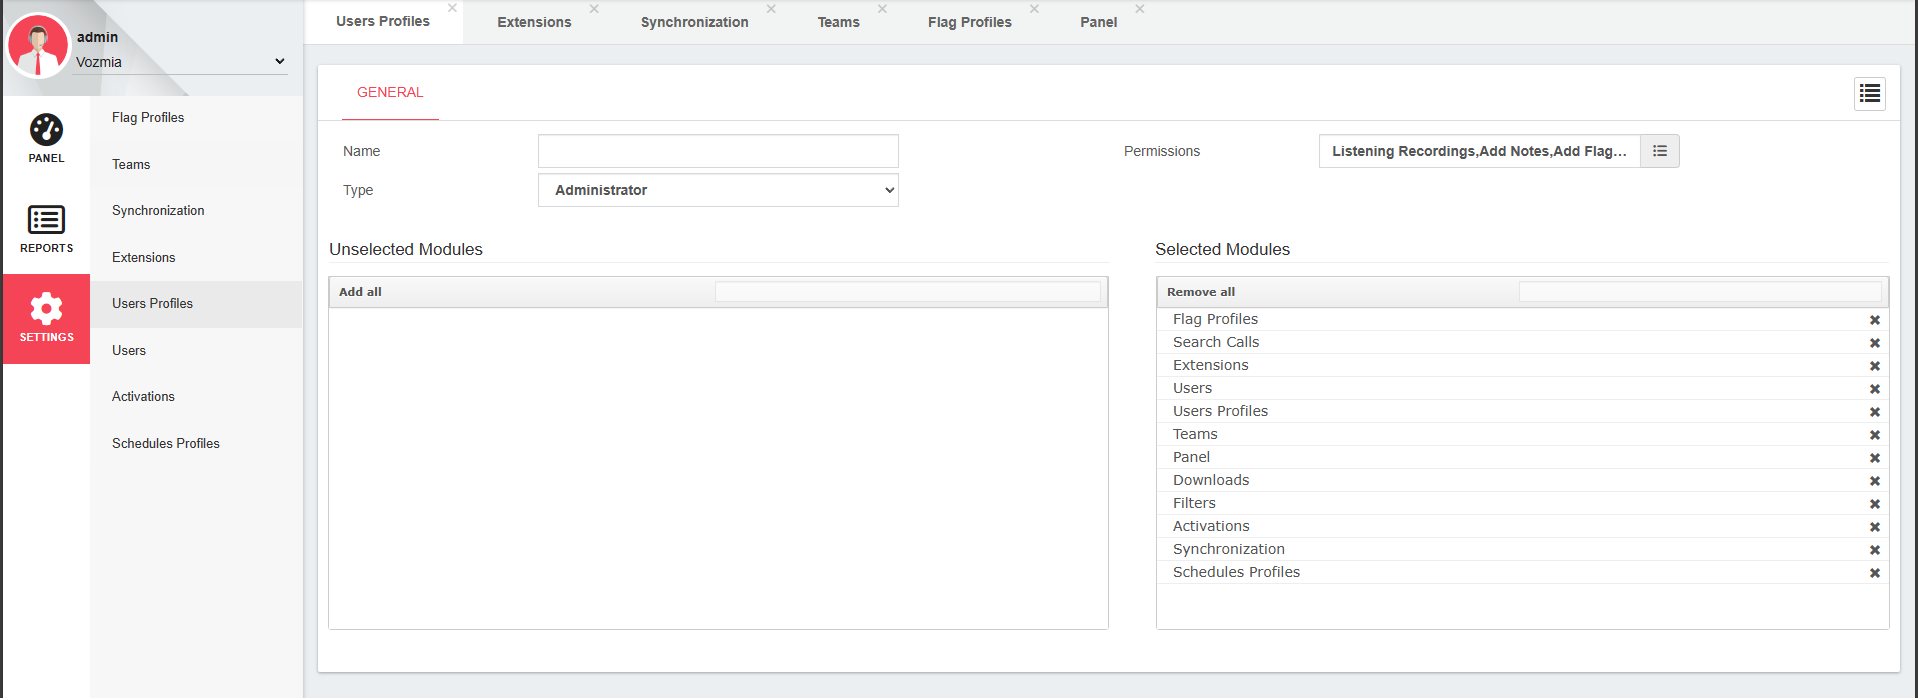Open the Panel dashboard icon in sidebar
This screenshot has width=1918, height=698.
tap(46, 130)
